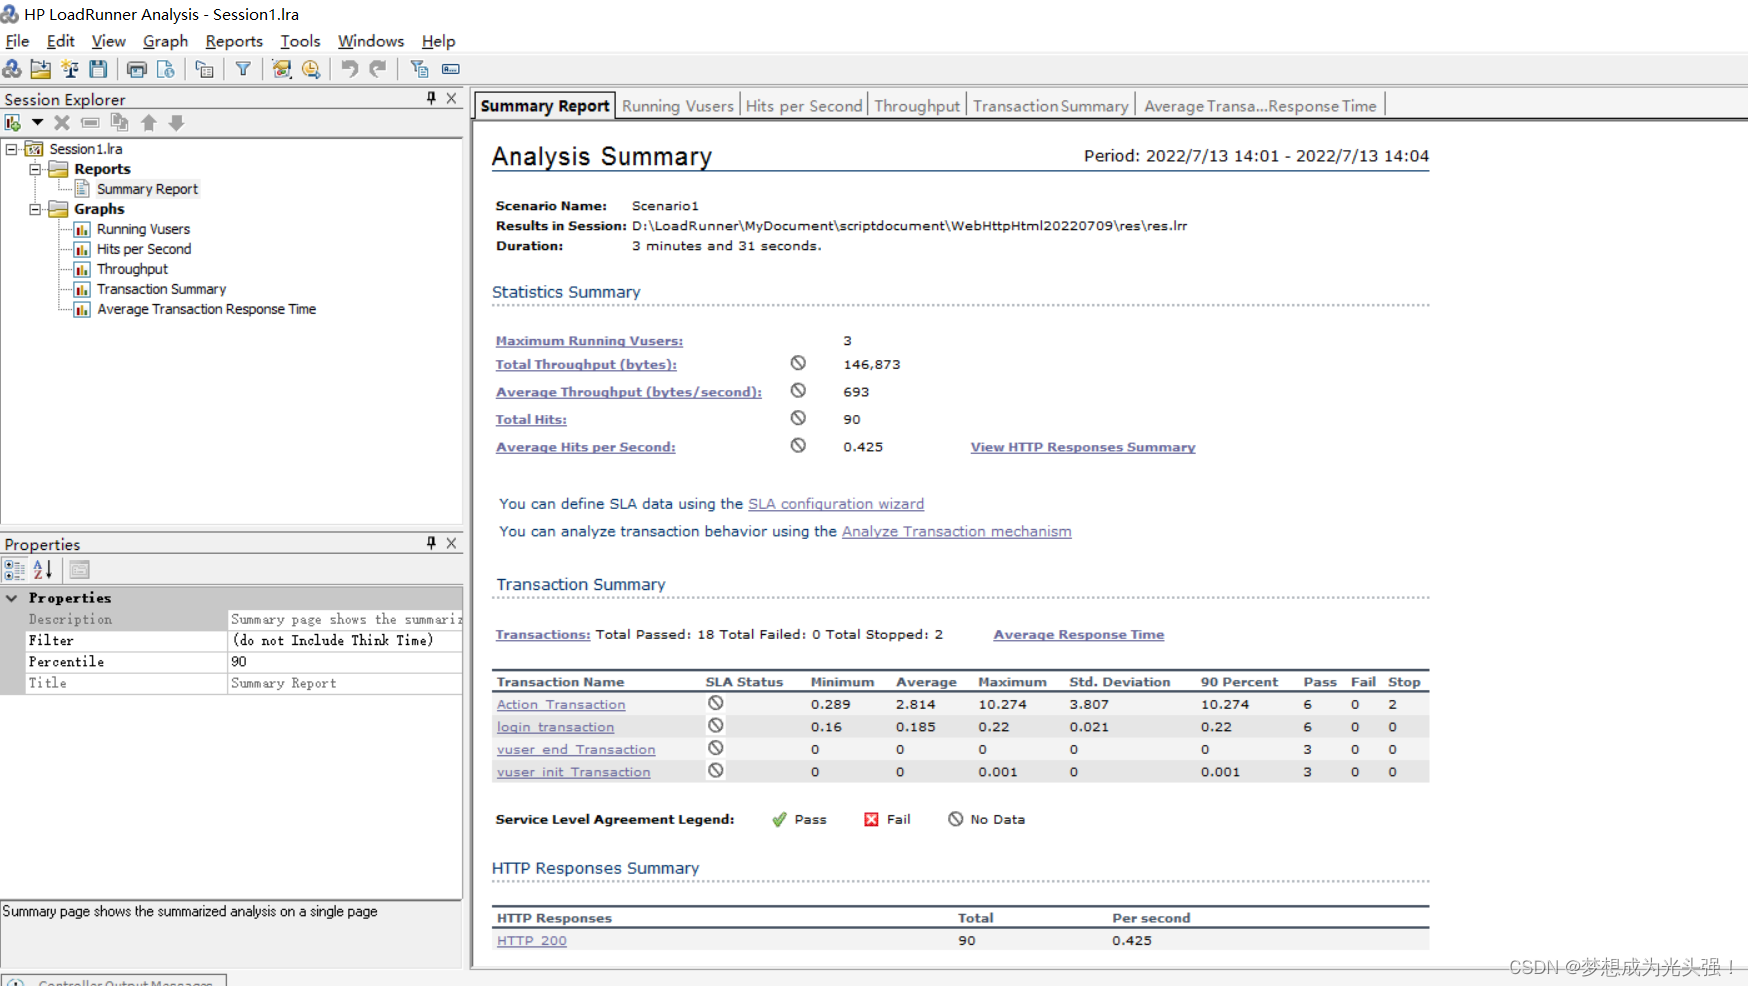Open the Reports menu
The image size is (1748, 986).
click(234, 41)
